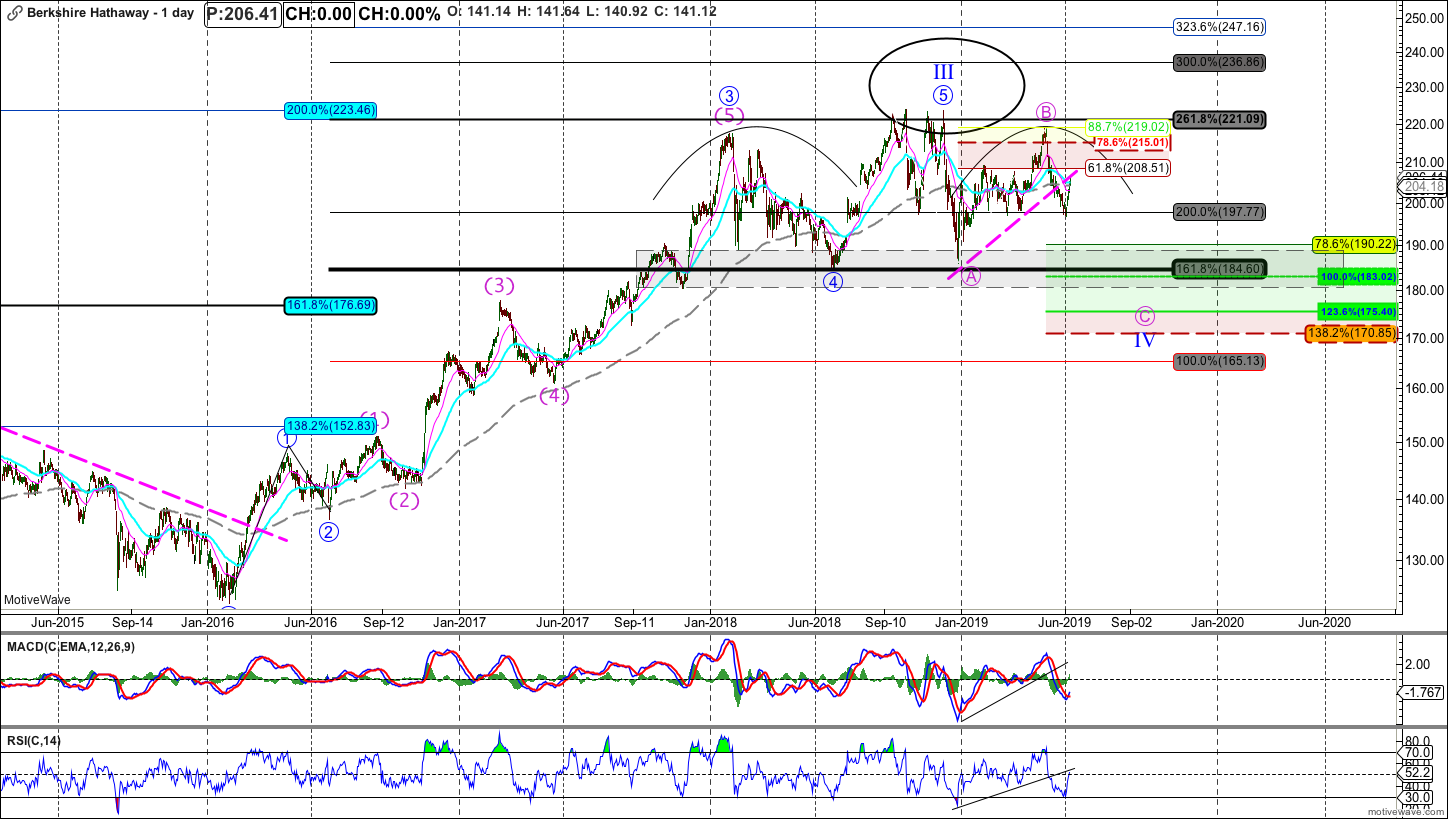Image resolution: width=1448 pixels, height=819 pixels.
Task: Click the magenta (5) subwave label
Action: tap(729, 115)
